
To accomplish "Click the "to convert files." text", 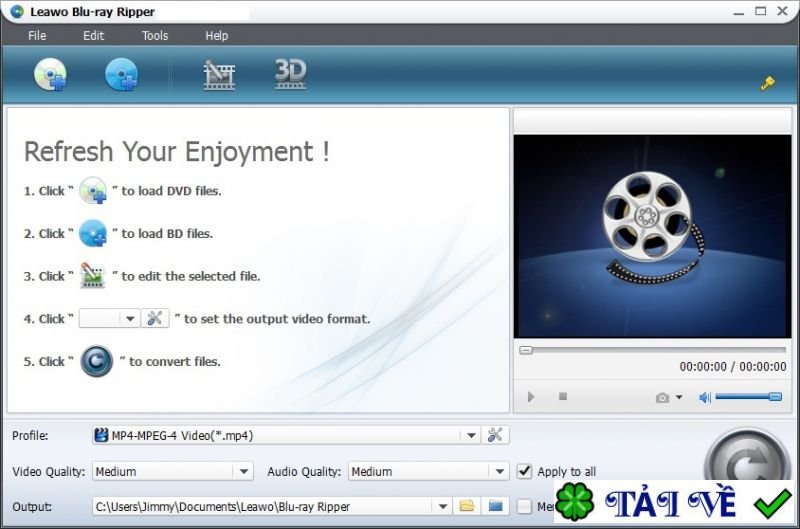I will pyautogui.click(x=174, y=361).
